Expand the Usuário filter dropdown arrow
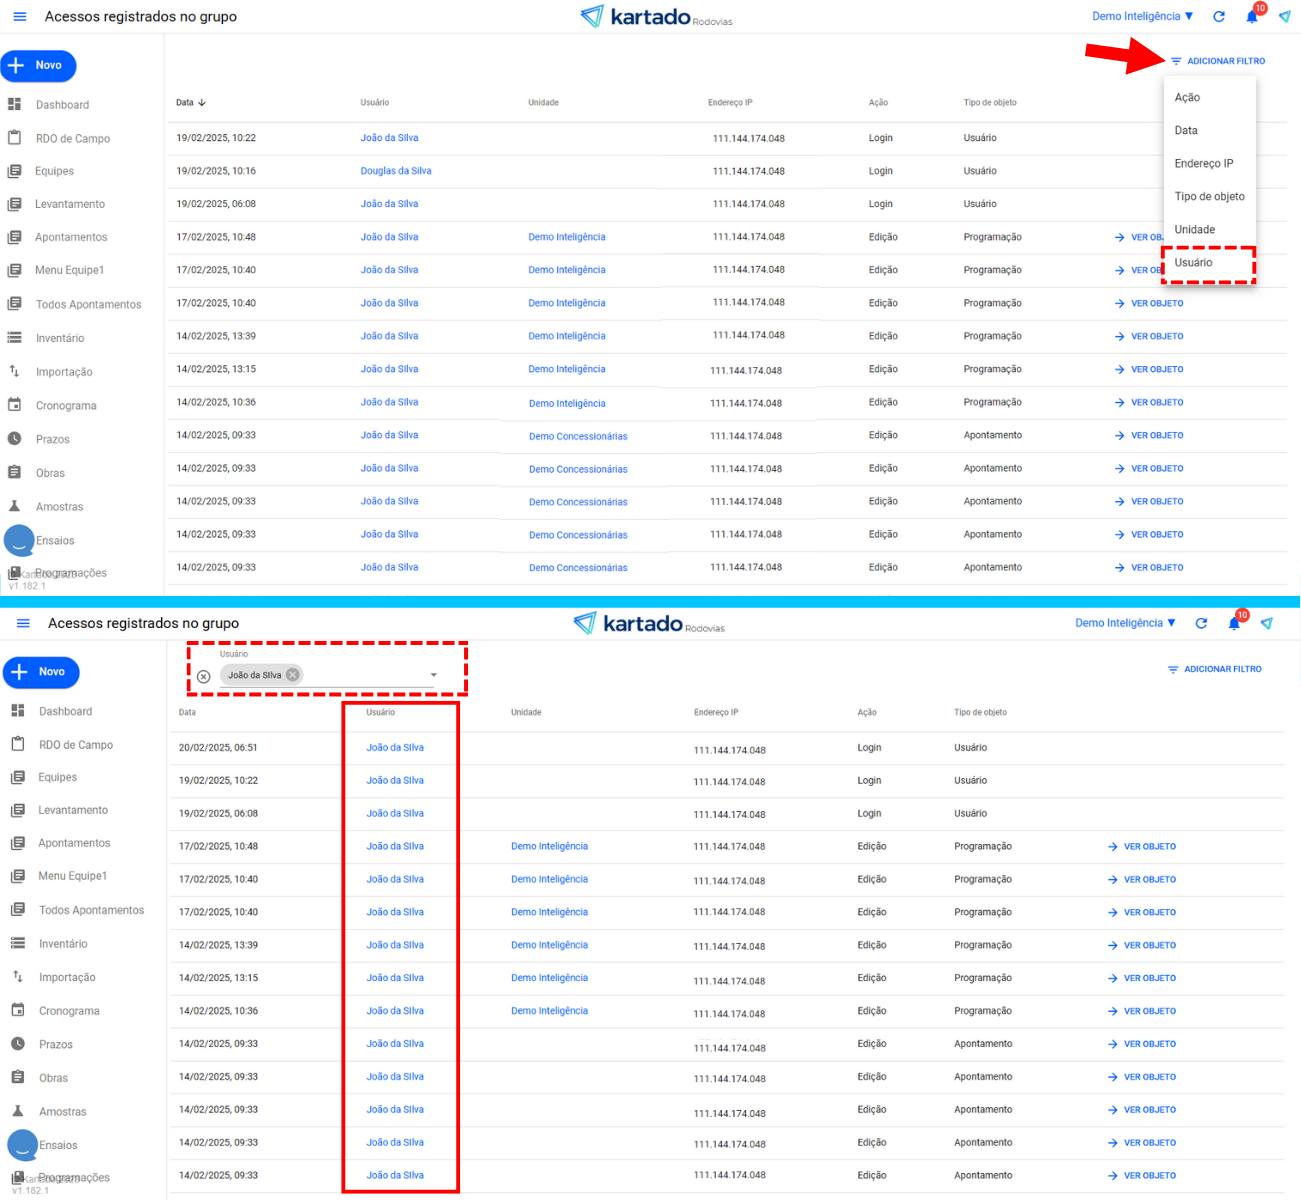The image size is (1301, 1201). click(x=434, y=675)
